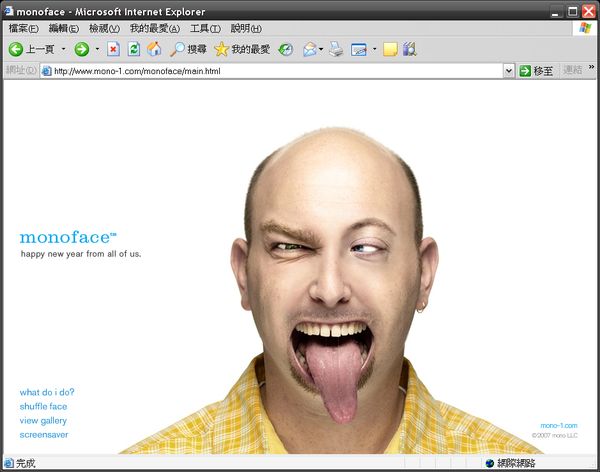This screenshot has height=472, width=600.
Task: Print the page with the printer icon
Action: (336, 49)
